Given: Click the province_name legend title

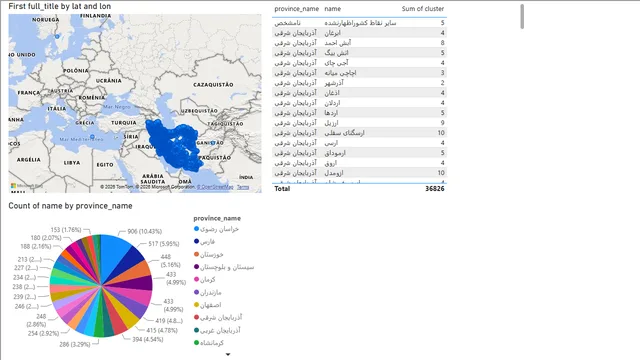Looking at the screenshot, I should 217,218.
